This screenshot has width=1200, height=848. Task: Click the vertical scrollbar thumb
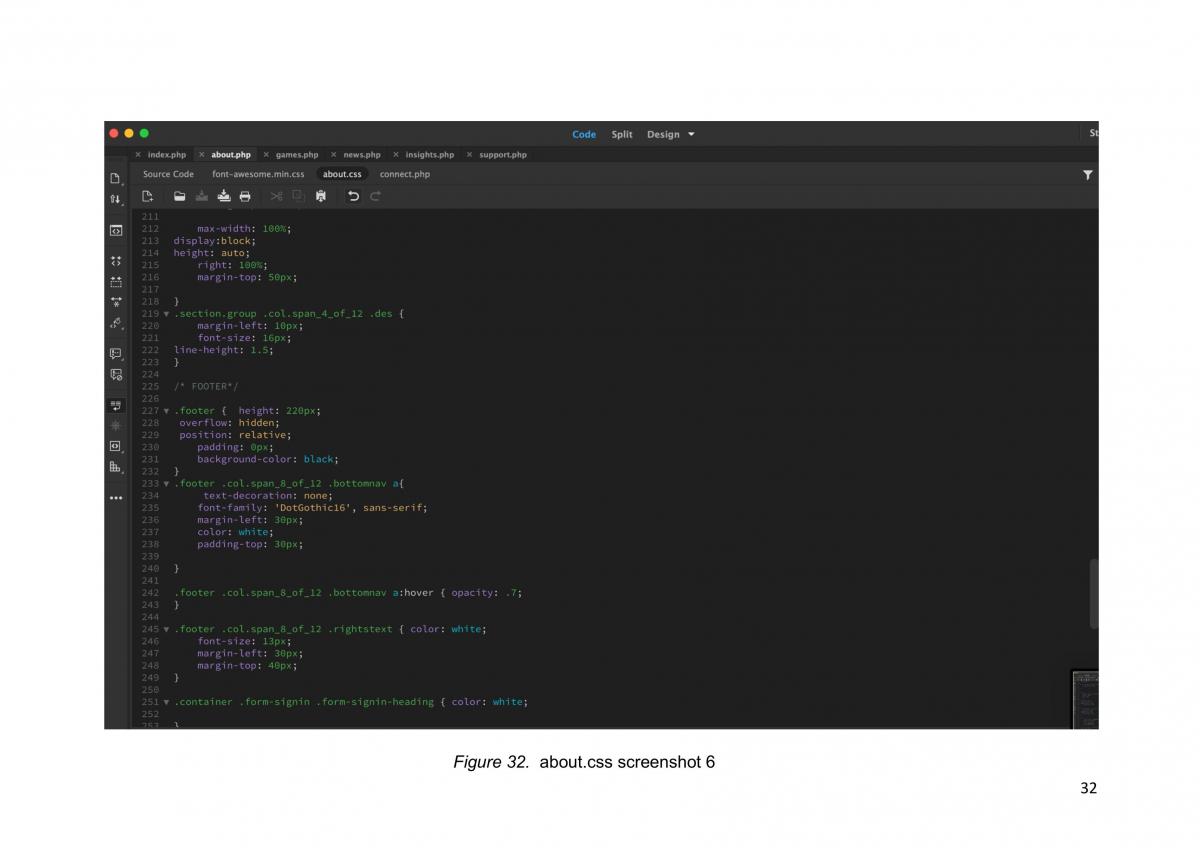coord(1094,593)
